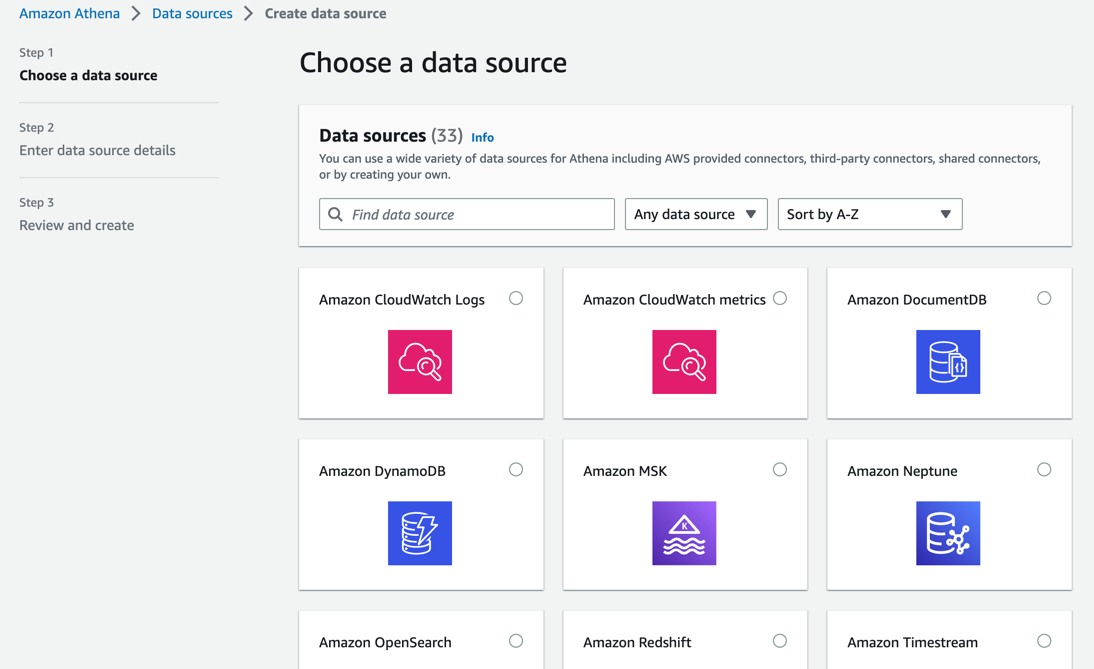Screen dimensions: 1094x669
Task: Choose the Amazon Redshift radio button
Action: pos(780,641)
